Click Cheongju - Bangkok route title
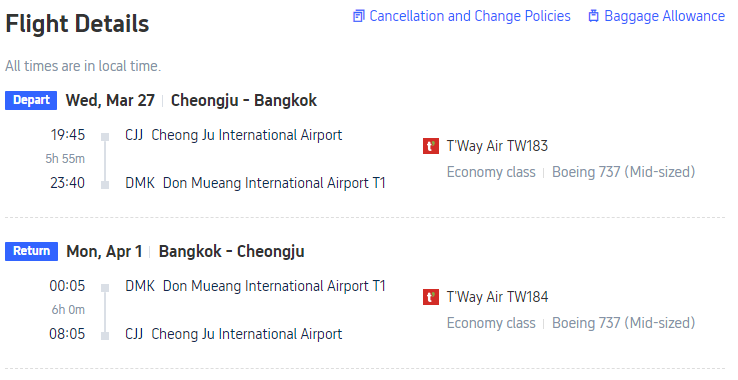Image resolution: width=738 pixels, height=380 pixels. [244, 101]
